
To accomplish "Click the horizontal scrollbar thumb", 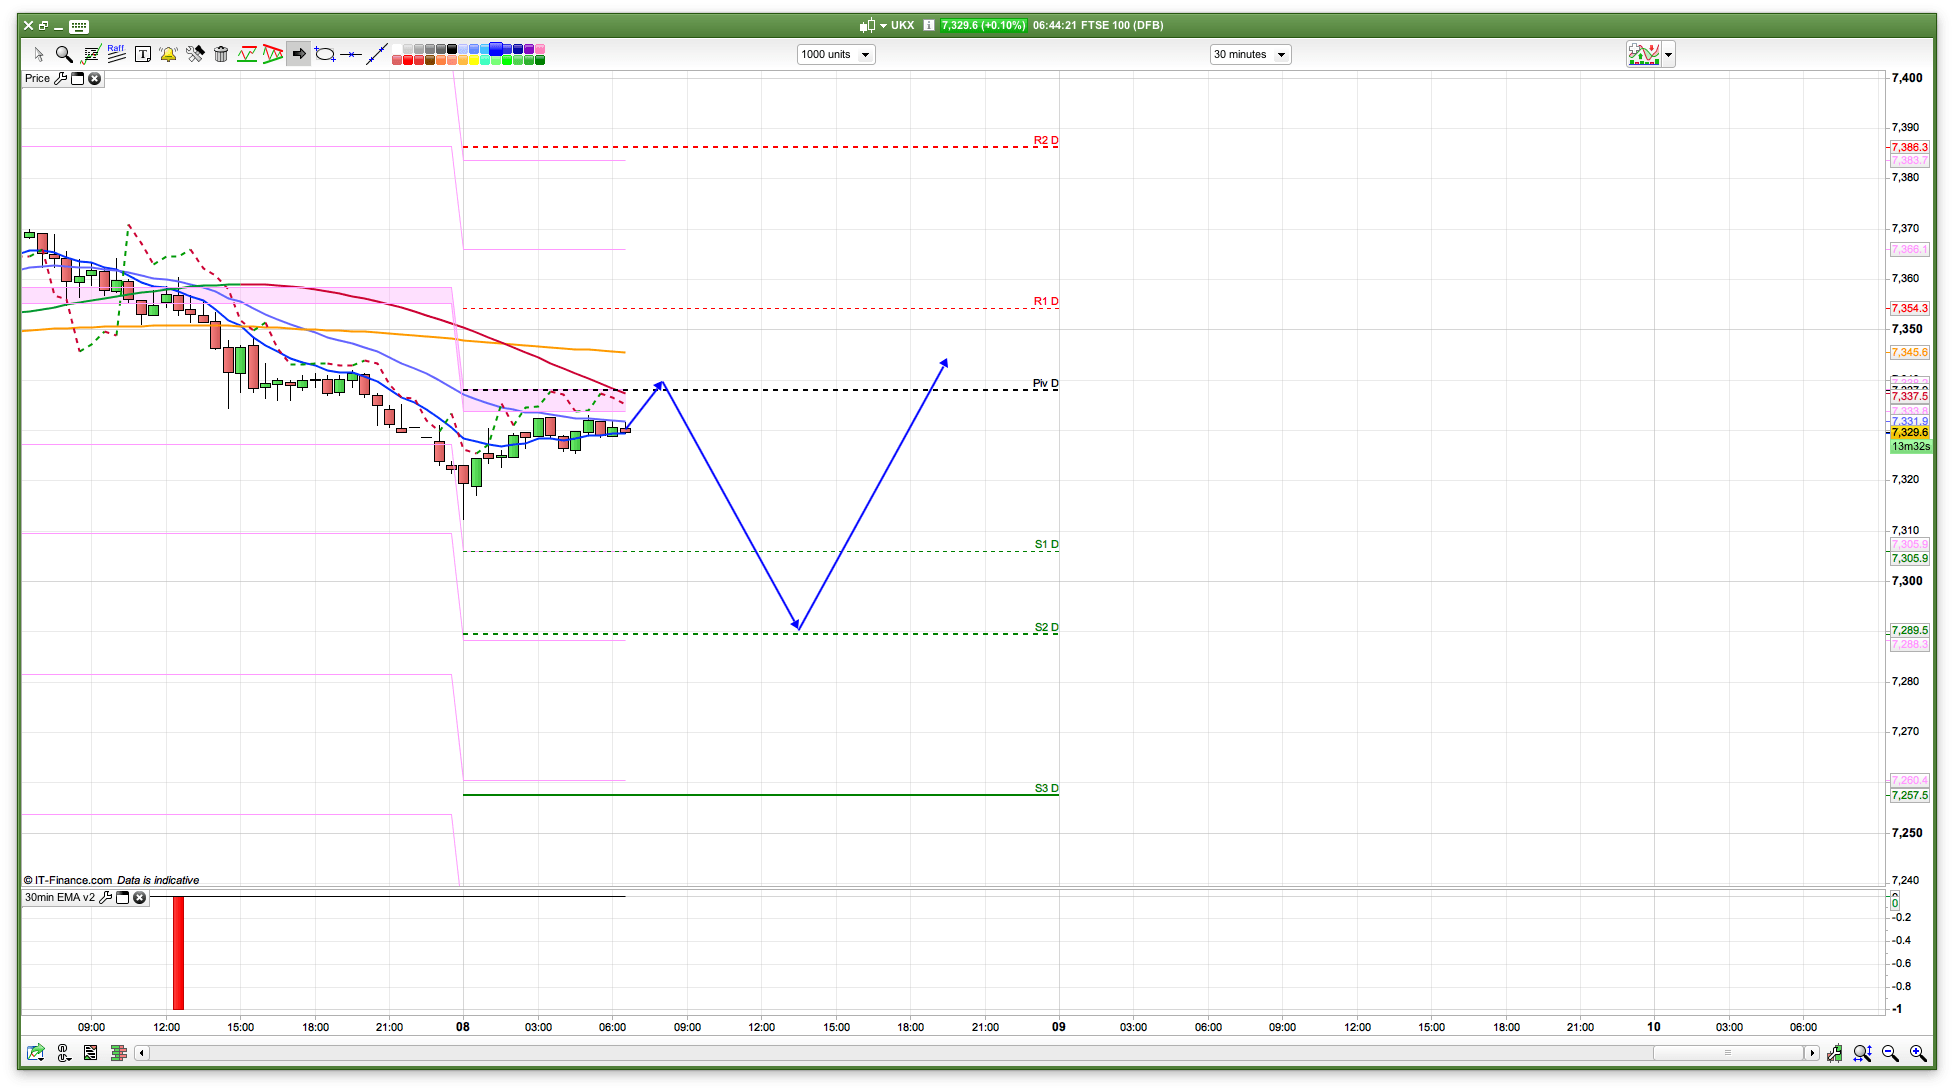I will tap(1728, 1053).
